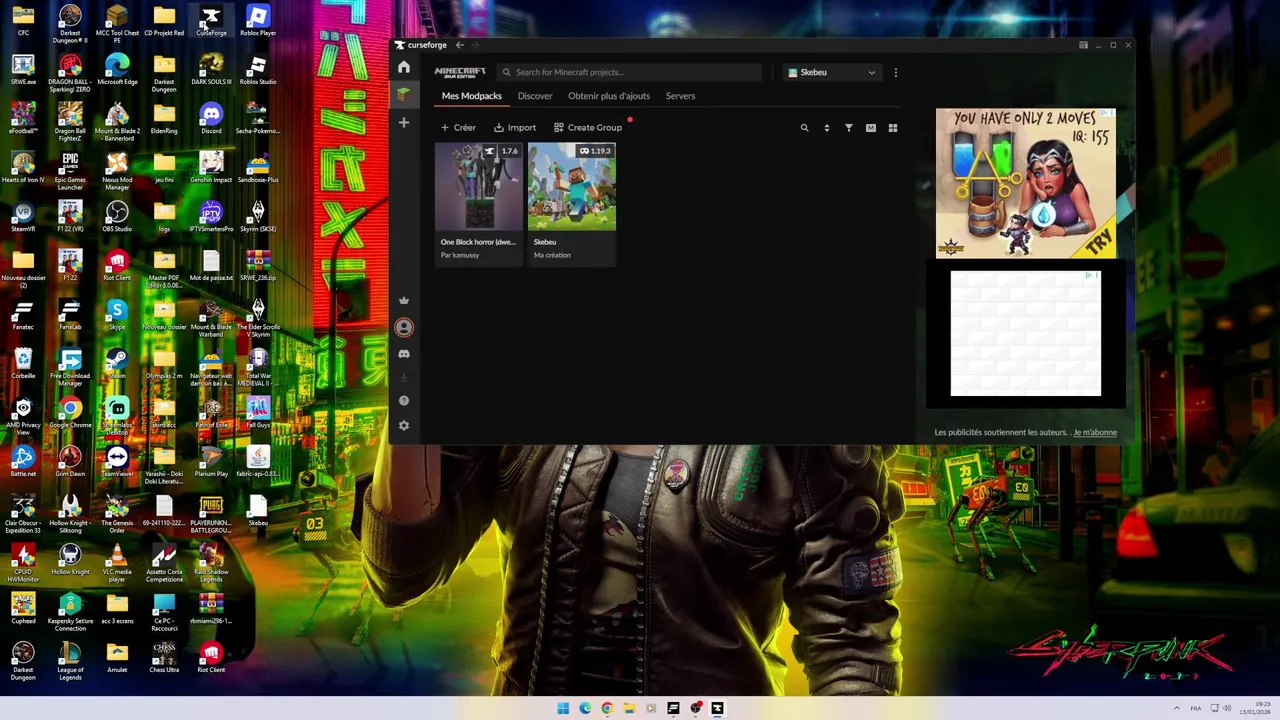Search modpacks with magnifier icon in toolbar

(x=804, y=128)
